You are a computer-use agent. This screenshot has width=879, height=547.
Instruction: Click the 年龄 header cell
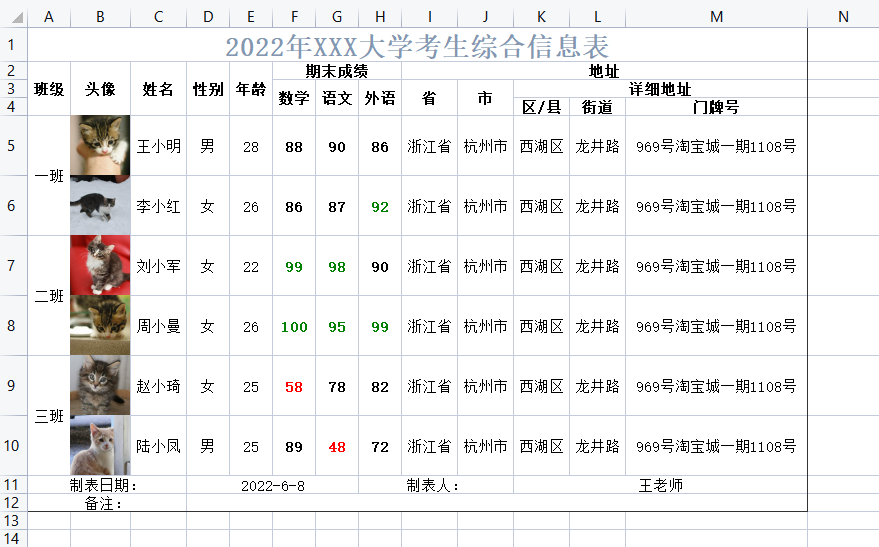coord(251,89)
